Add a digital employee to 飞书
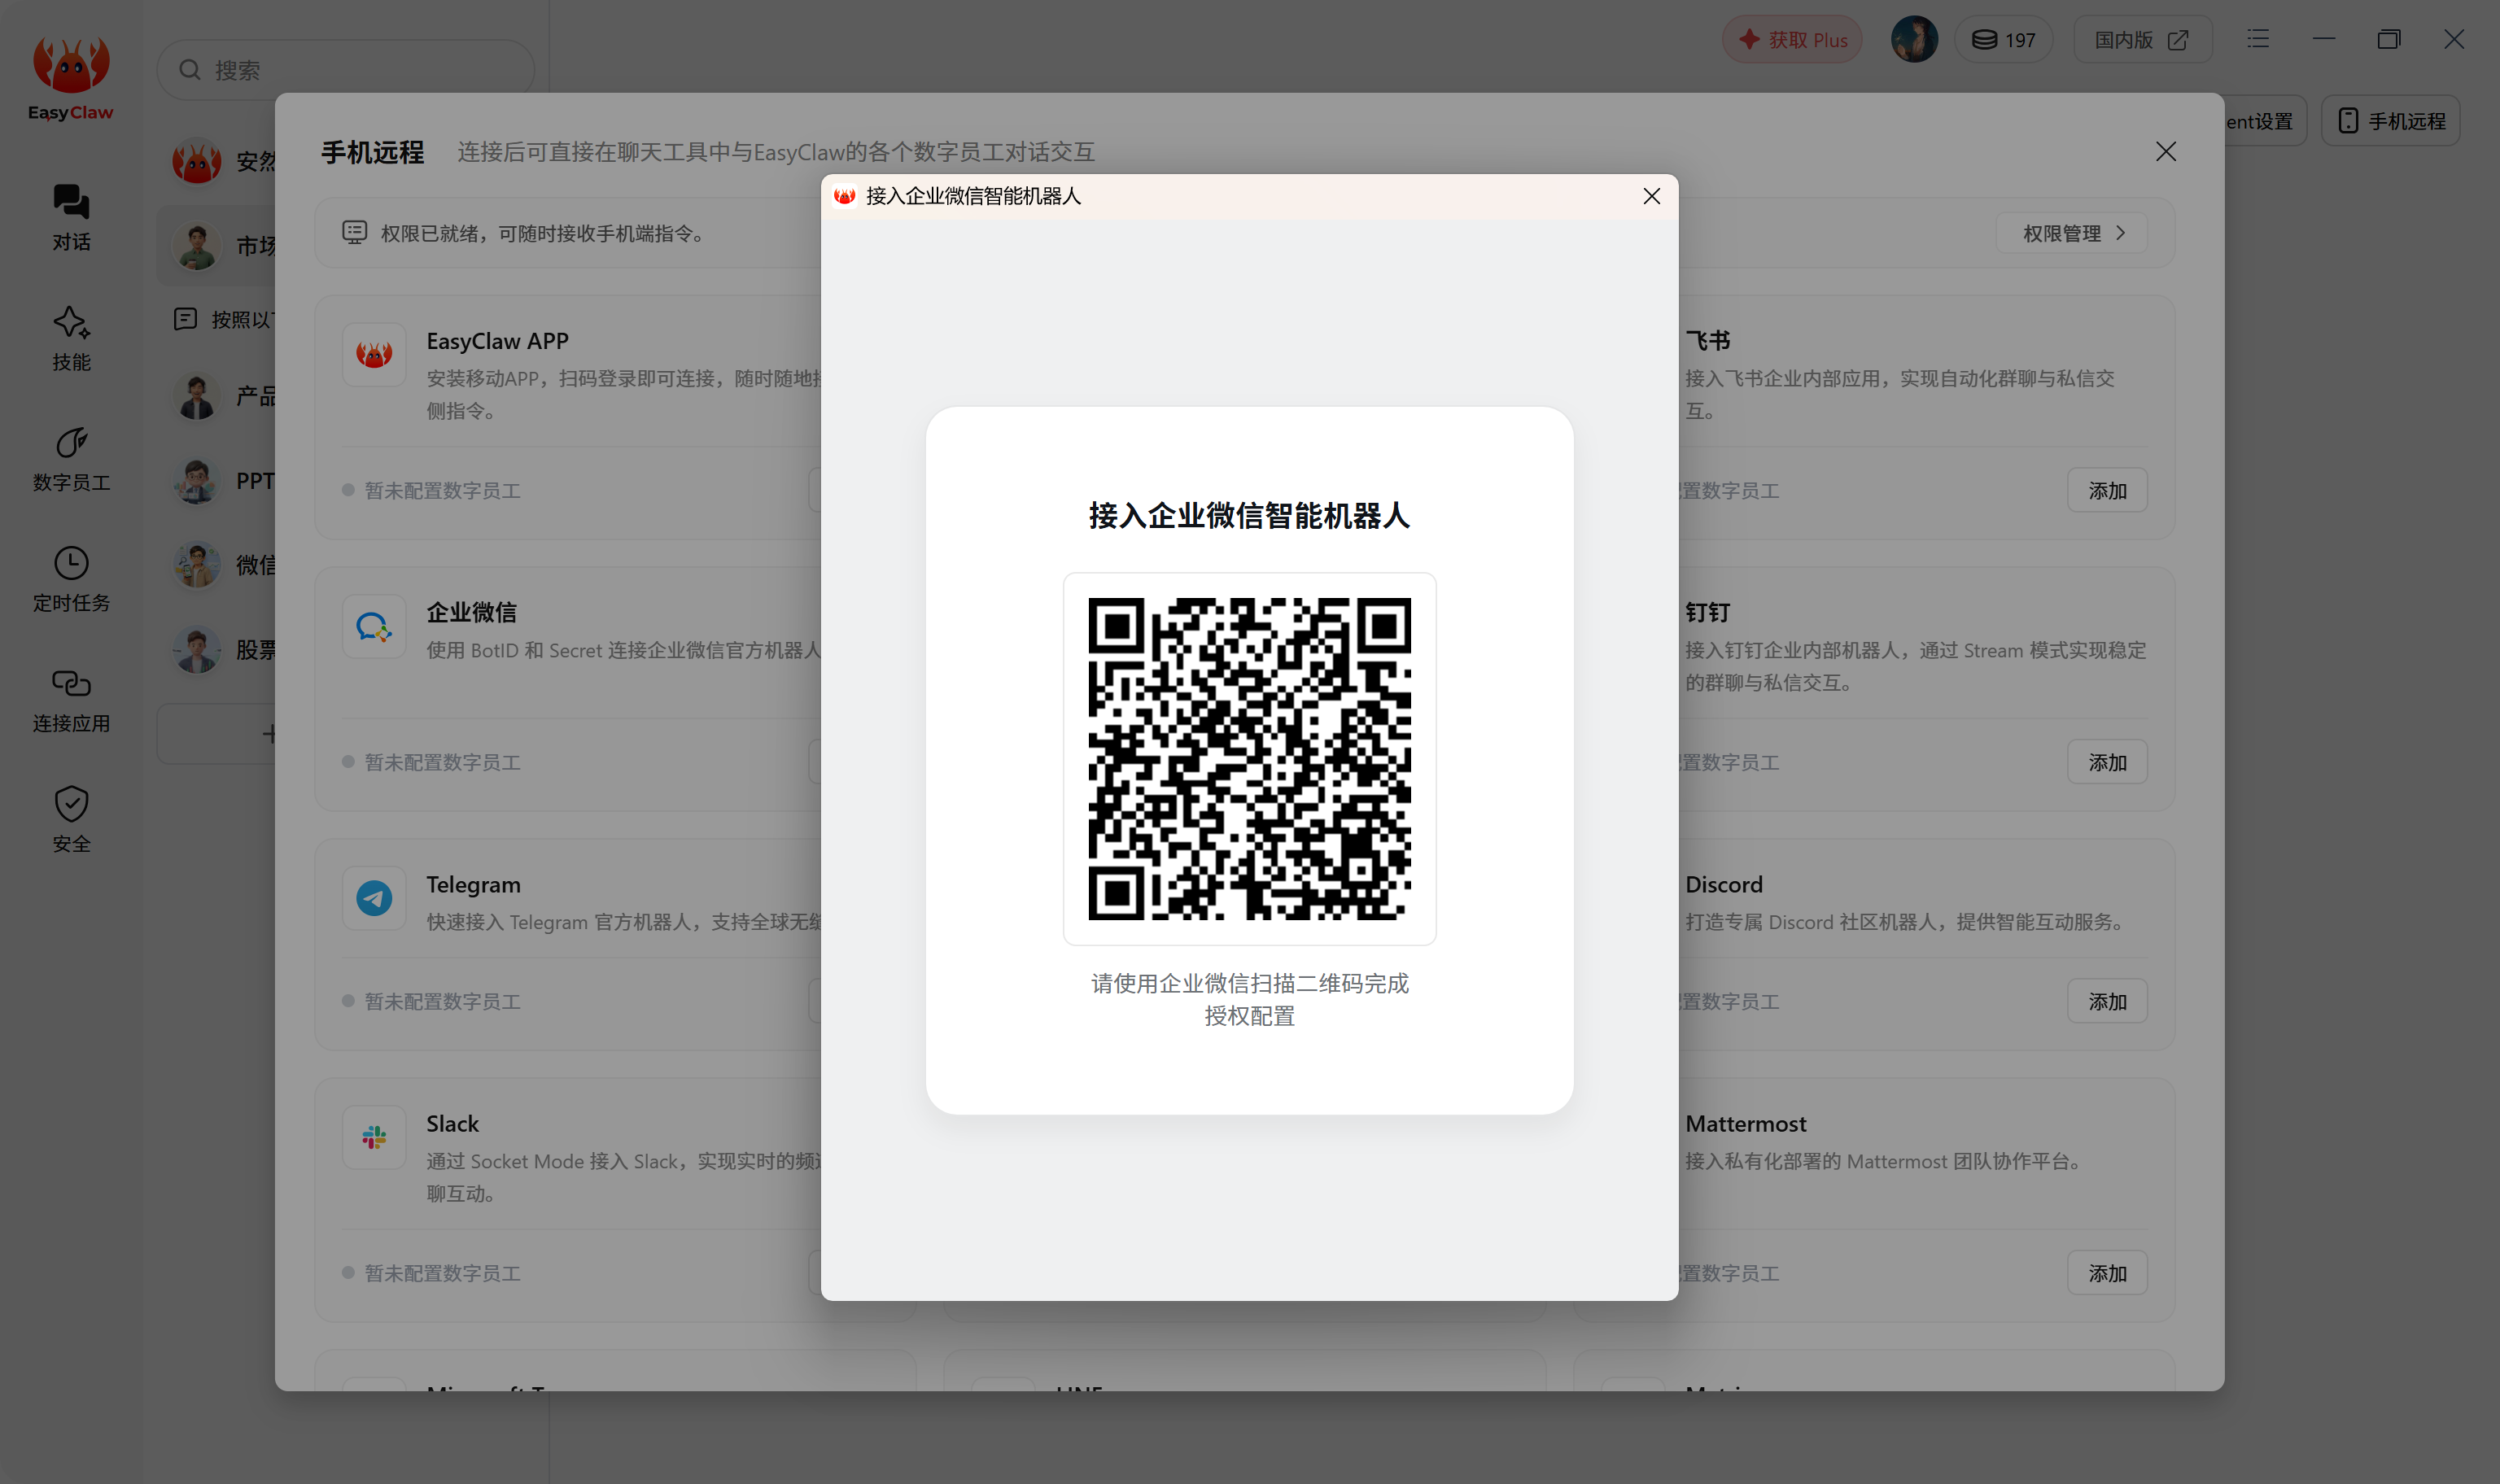The width and height of the screenshot is (2500, 1484). pos(2107,490)
